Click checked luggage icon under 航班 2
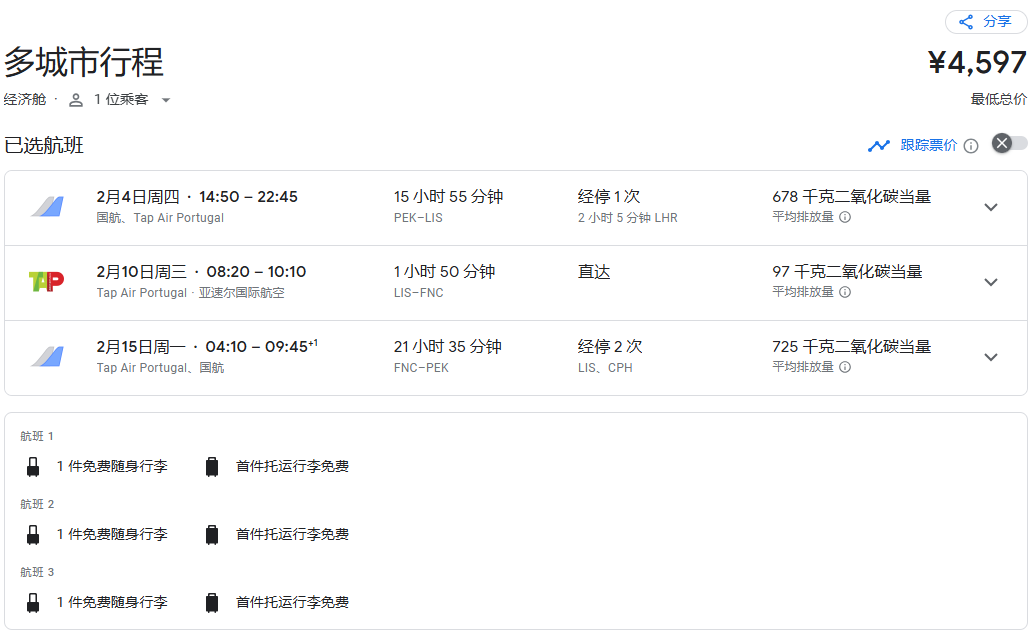 pyautogui.click(x=211, y=535)
